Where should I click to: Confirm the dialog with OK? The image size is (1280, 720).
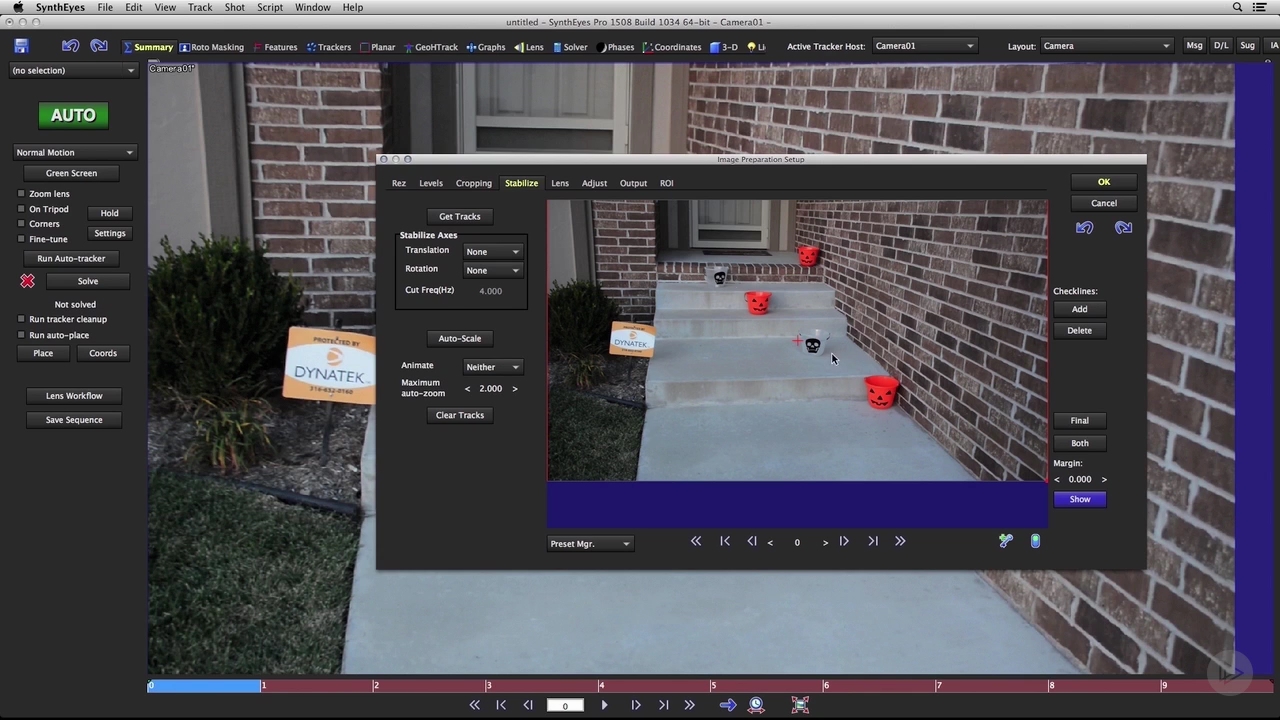tap(1104, 182)
